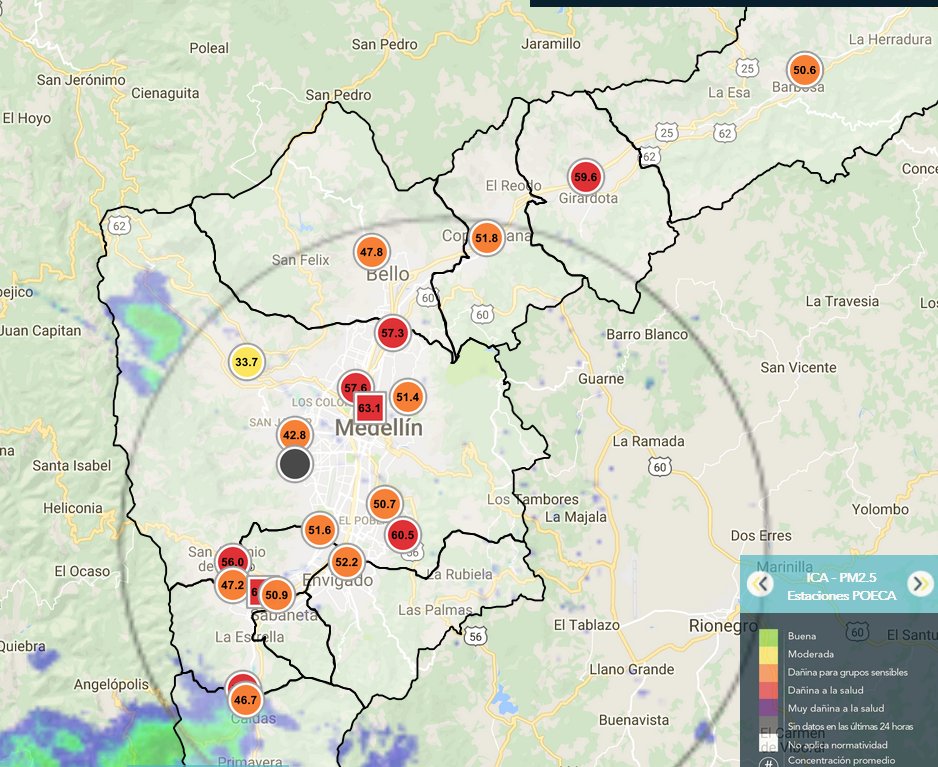Open the orange 50.7 station marker
The height and width of the screenshot is (767, 938).
385,504
